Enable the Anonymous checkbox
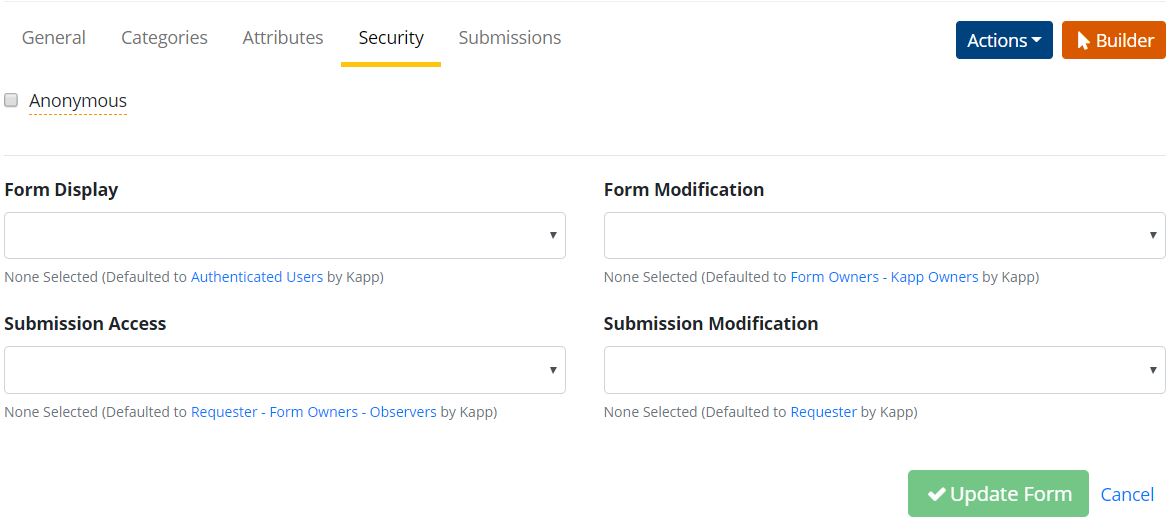 12,100
